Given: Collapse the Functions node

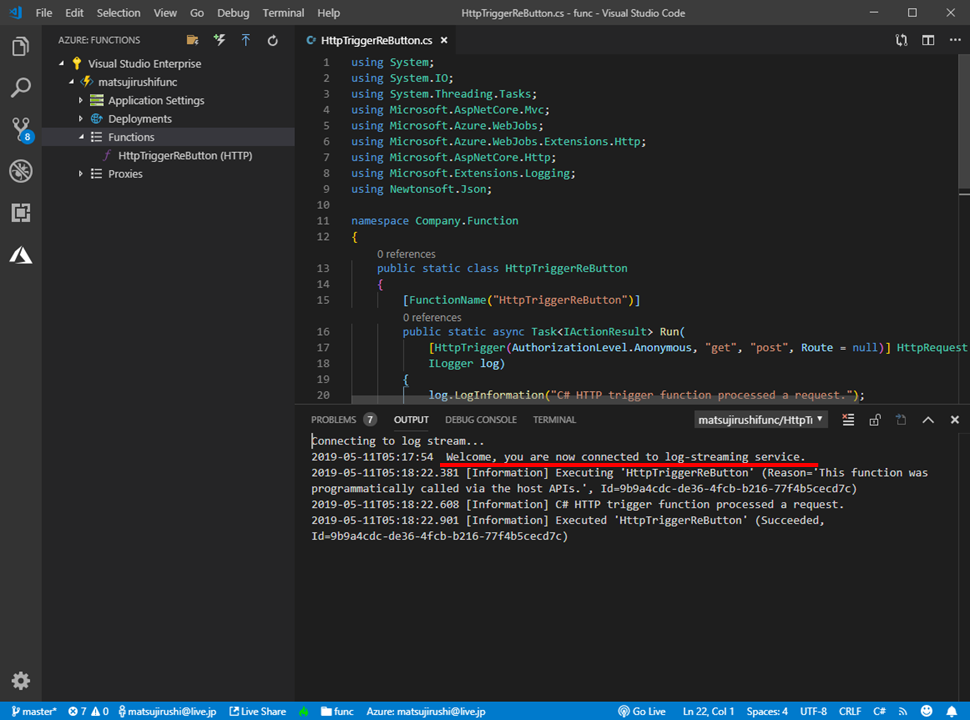Looking at the screenshot, I should click(81, 137).
